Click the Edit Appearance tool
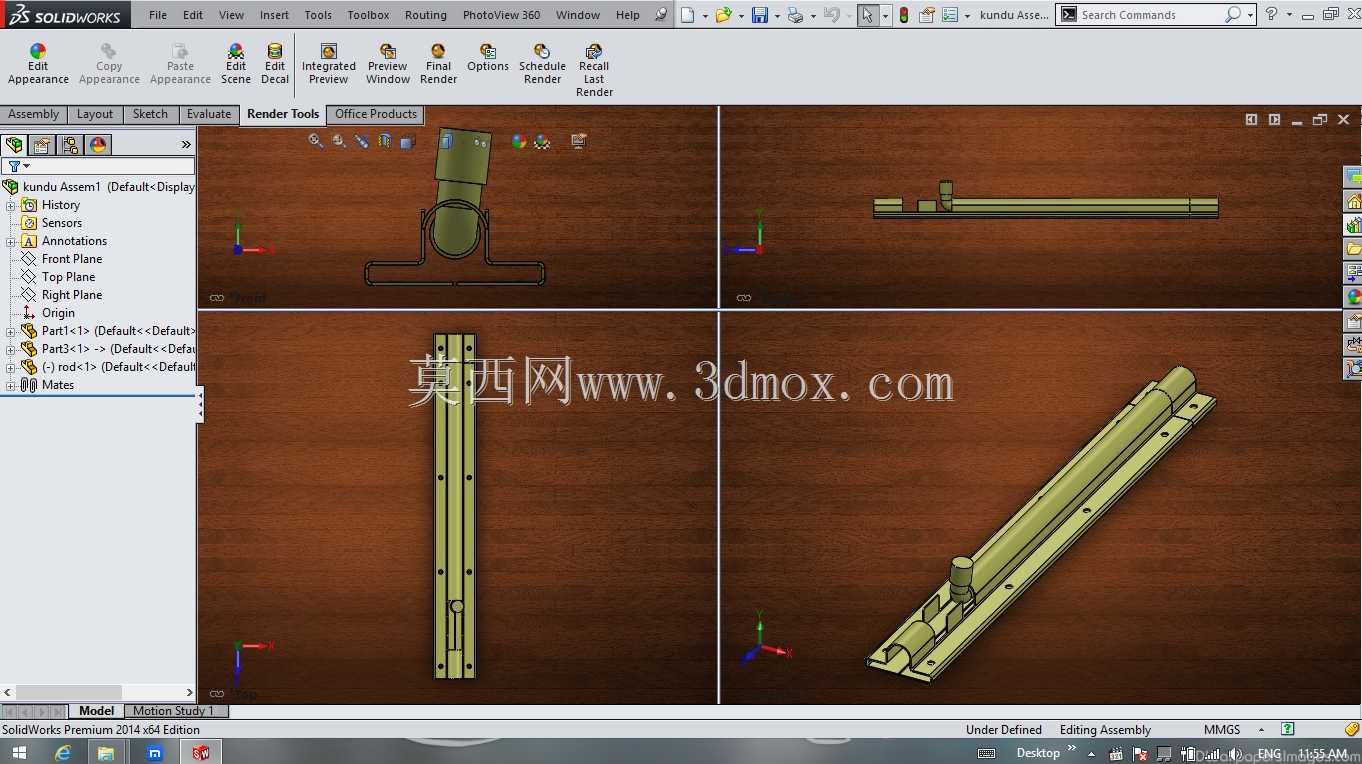 point(38,64)
